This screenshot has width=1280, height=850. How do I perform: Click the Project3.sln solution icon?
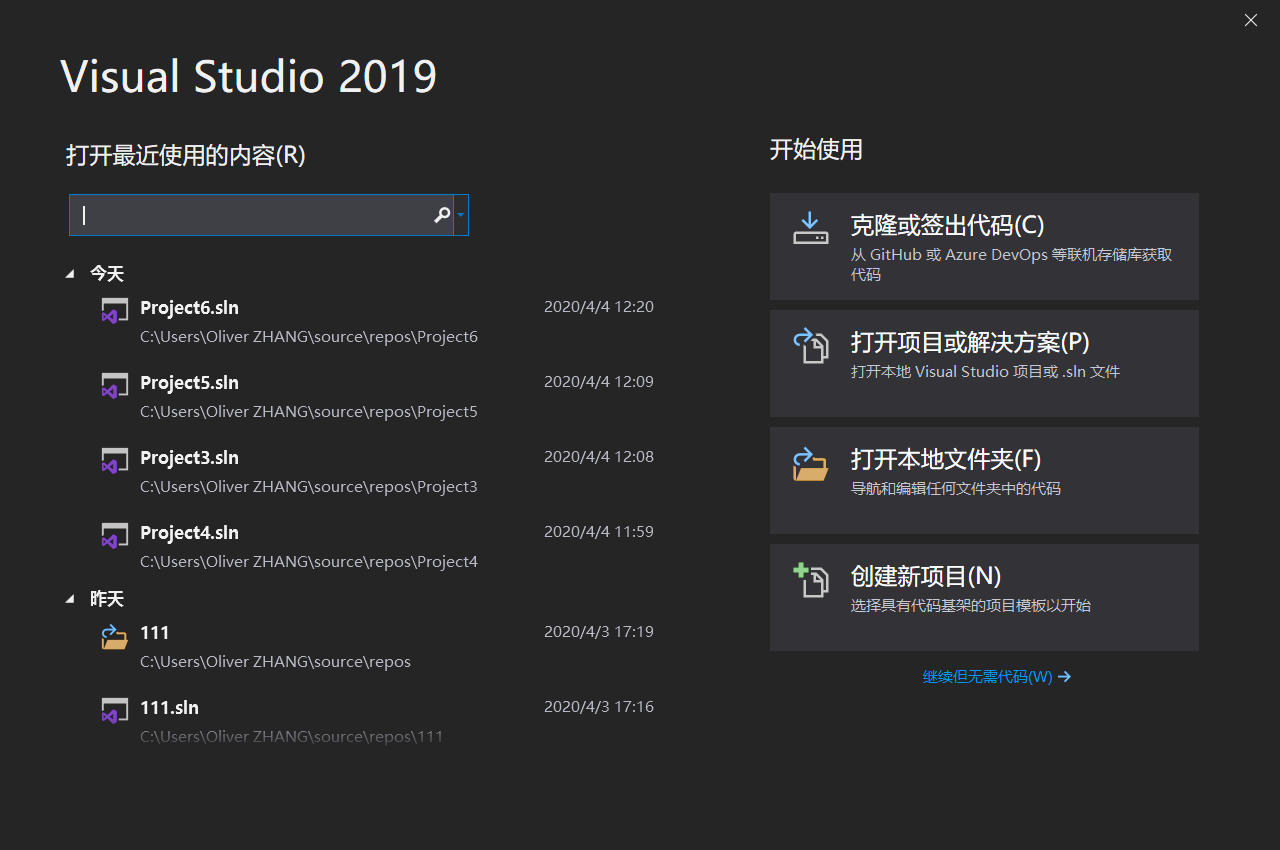pos(115,460)
